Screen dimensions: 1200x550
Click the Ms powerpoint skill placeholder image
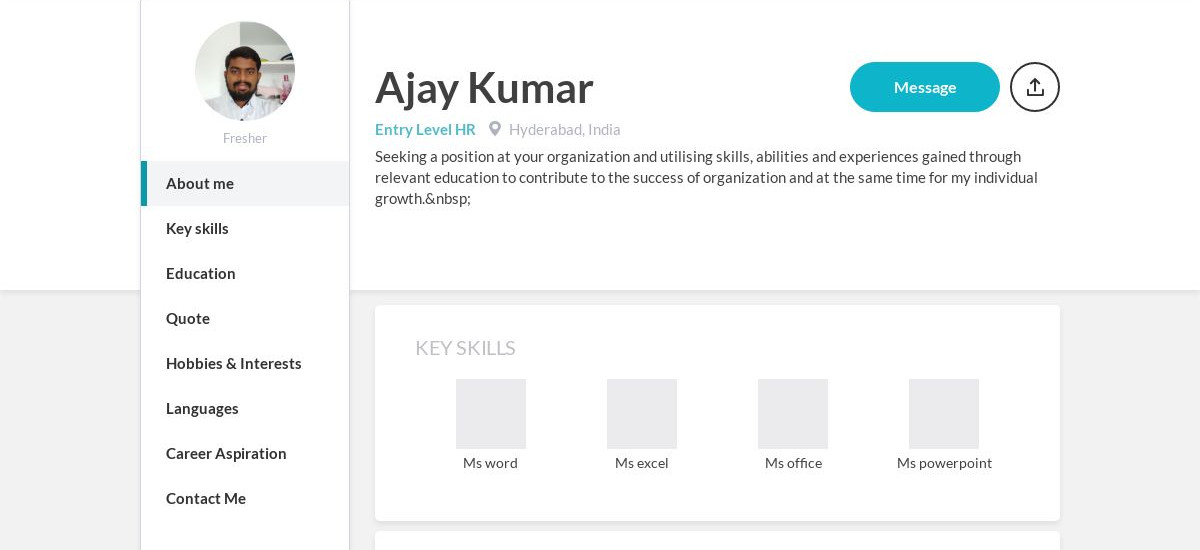pyautogui.click(x=944, y=414)
